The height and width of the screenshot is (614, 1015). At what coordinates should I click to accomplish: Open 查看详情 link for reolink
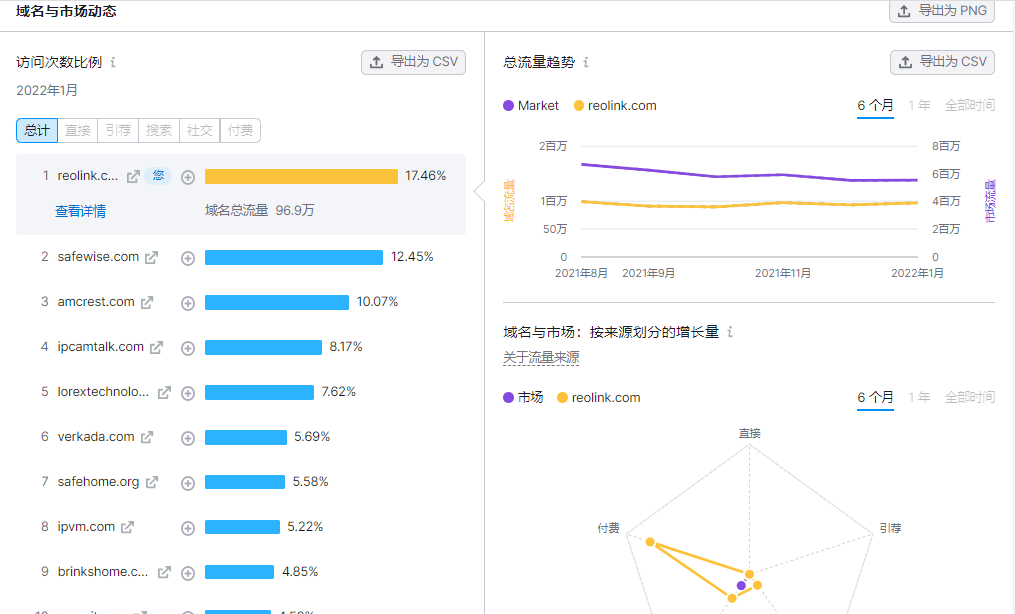point(80,211)
